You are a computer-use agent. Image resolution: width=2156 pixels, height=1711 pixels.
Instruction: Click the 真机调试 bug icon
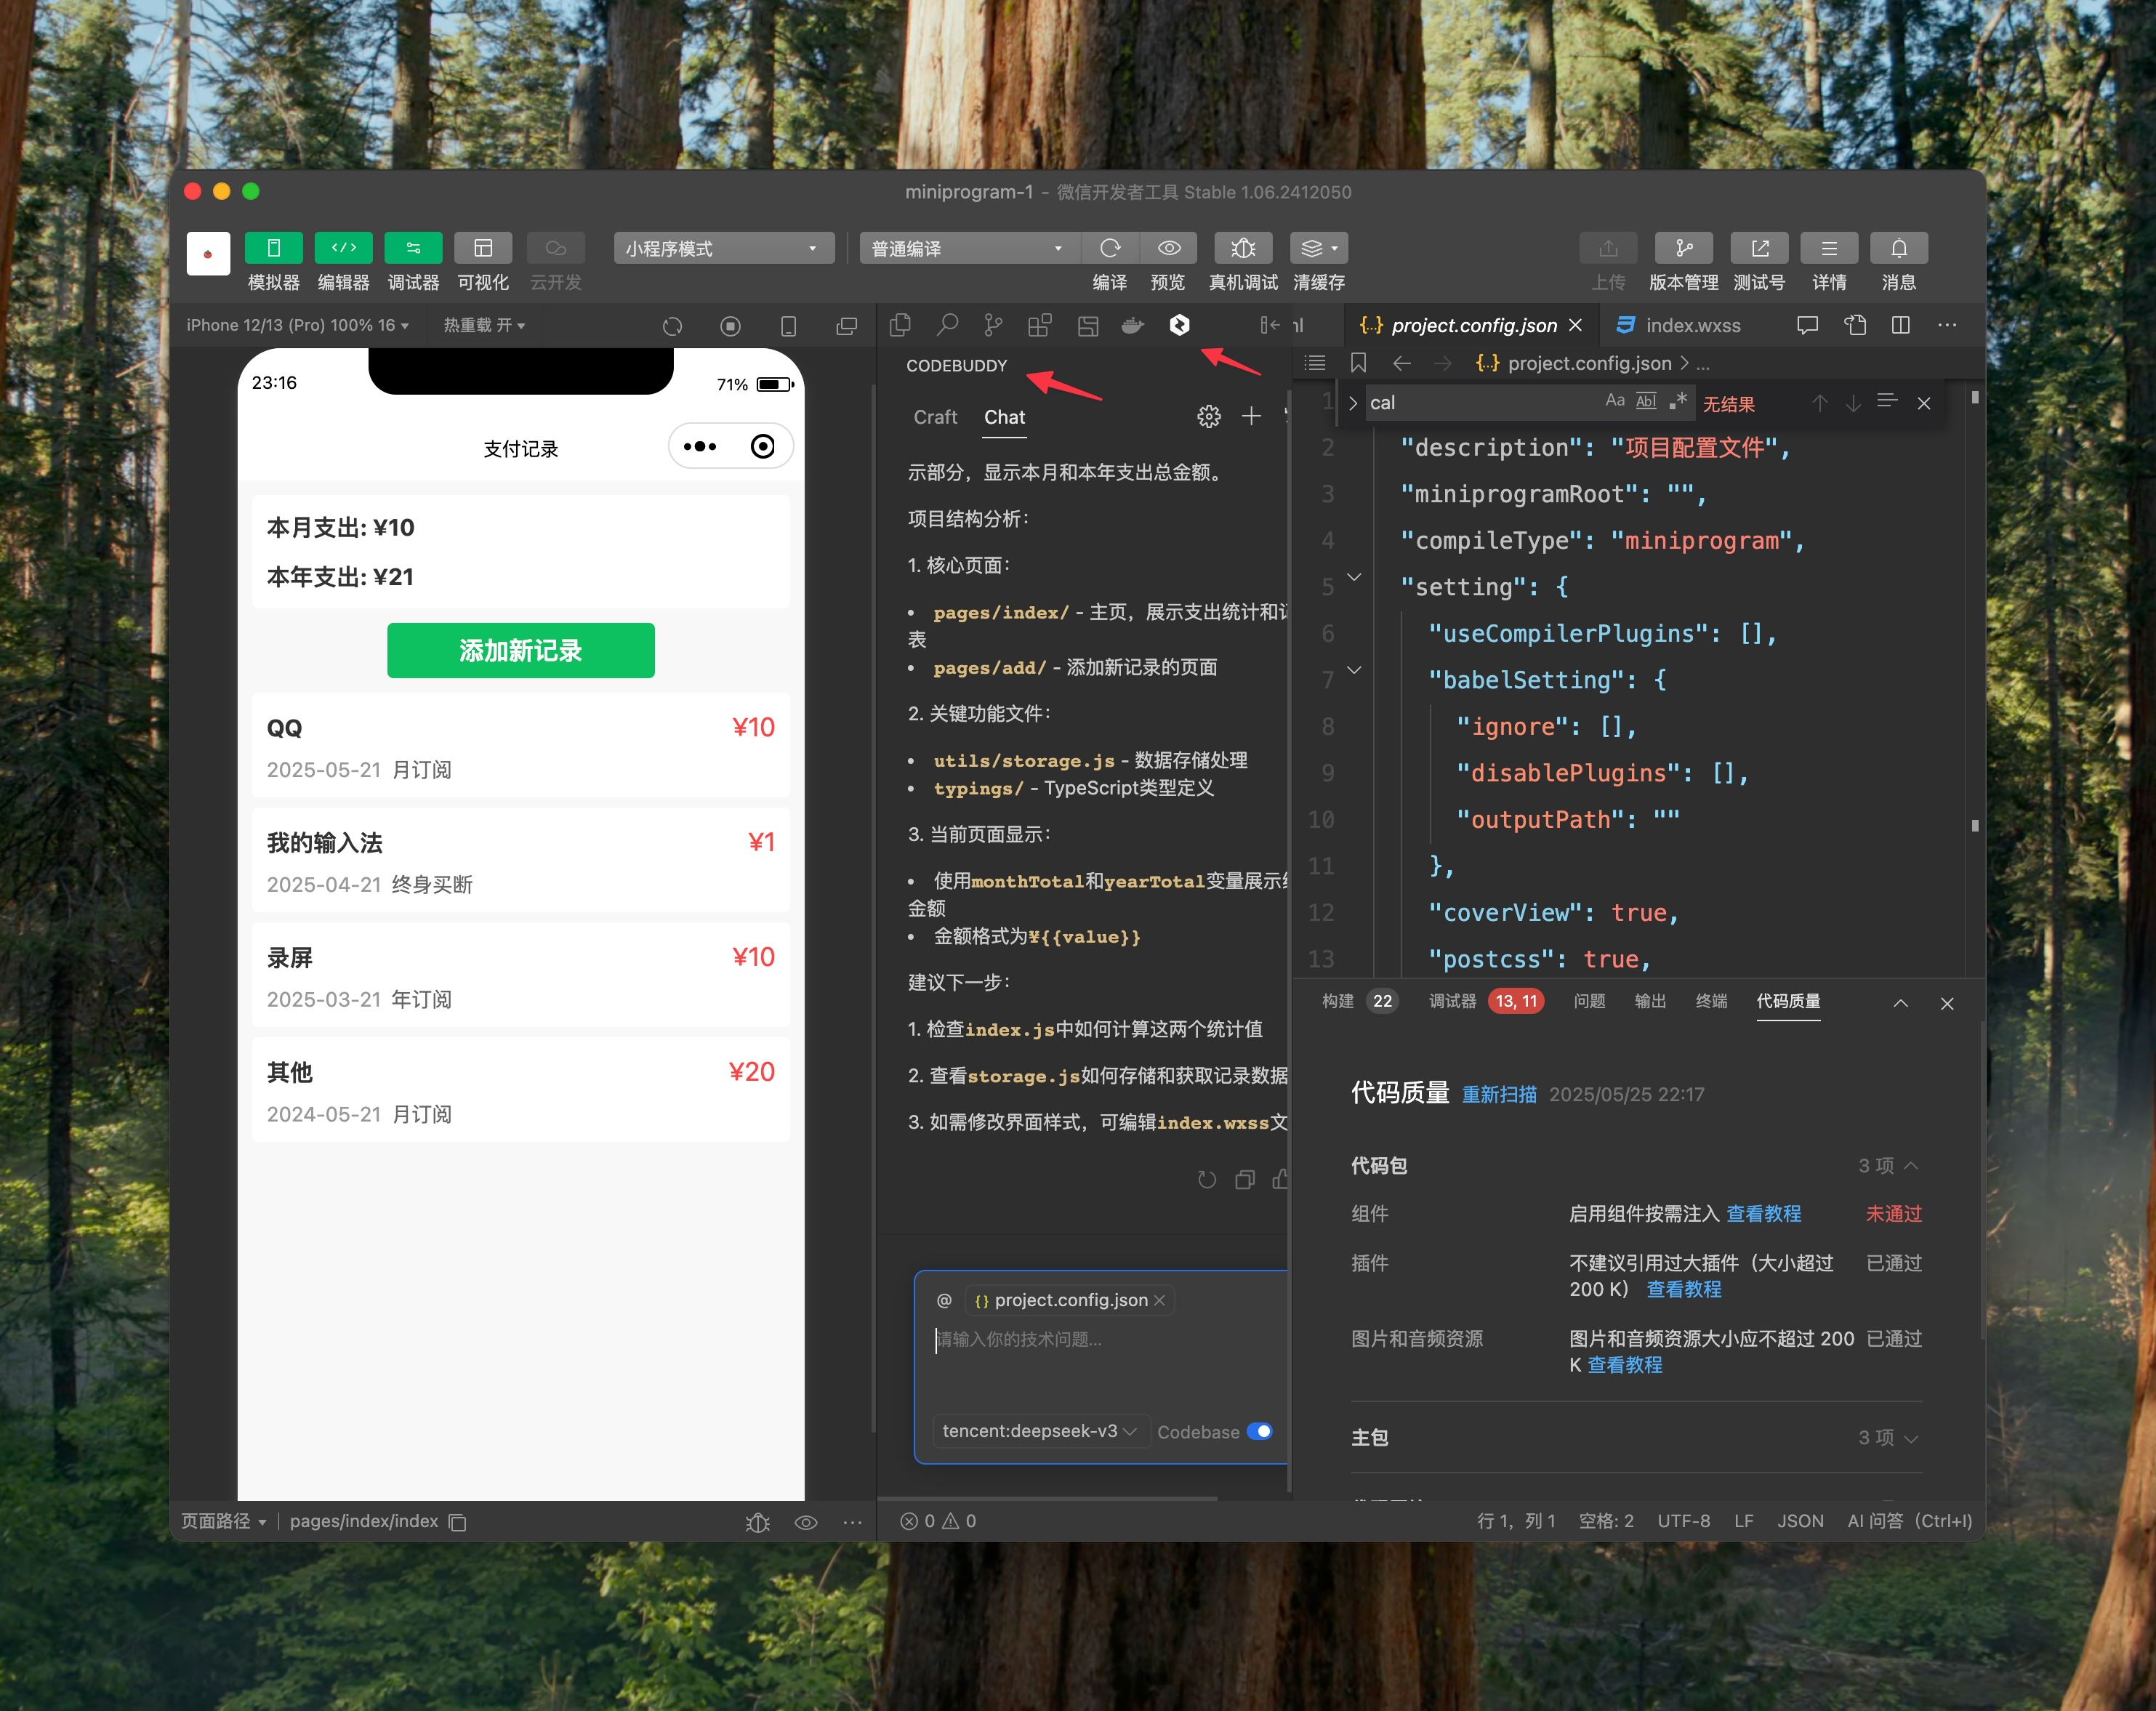[x=1242, y=248]
